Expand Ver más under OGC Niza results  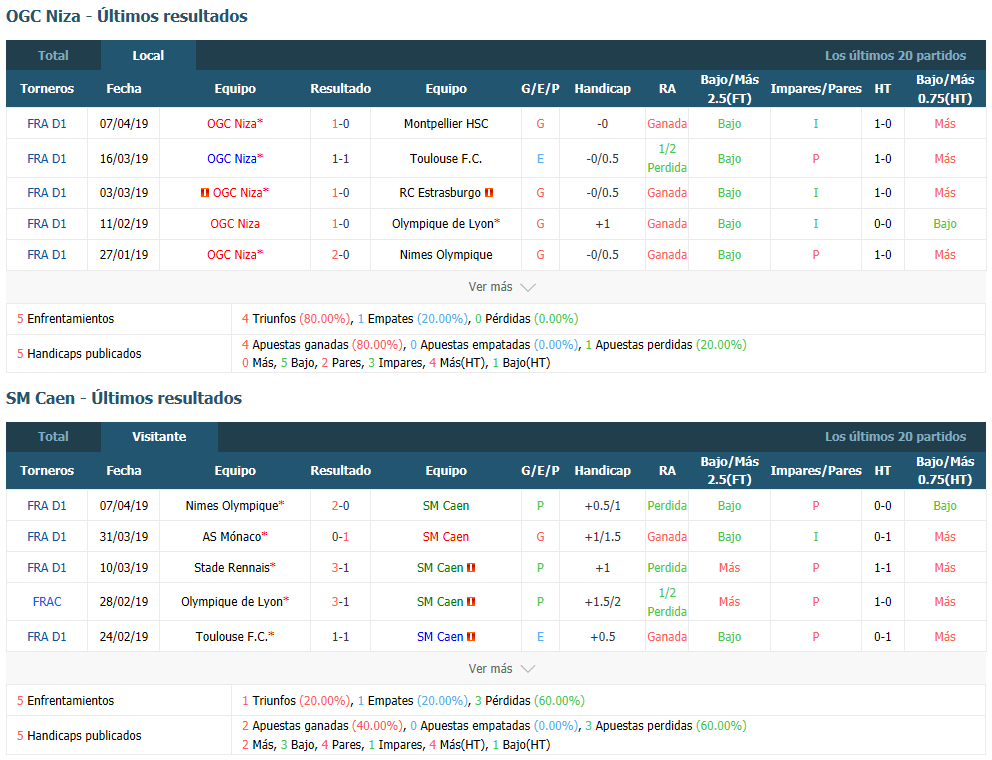click(x=502, y=287)
